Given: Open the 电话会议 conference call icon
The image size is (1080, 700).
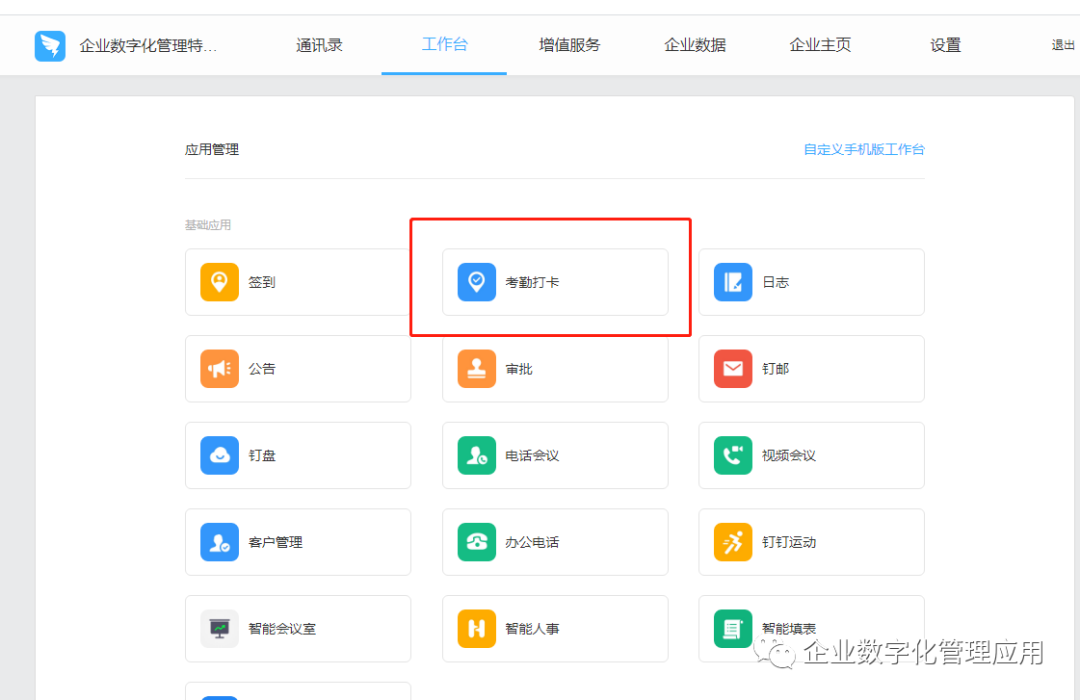Looking at the screenshot, I should tap(476, 455).
